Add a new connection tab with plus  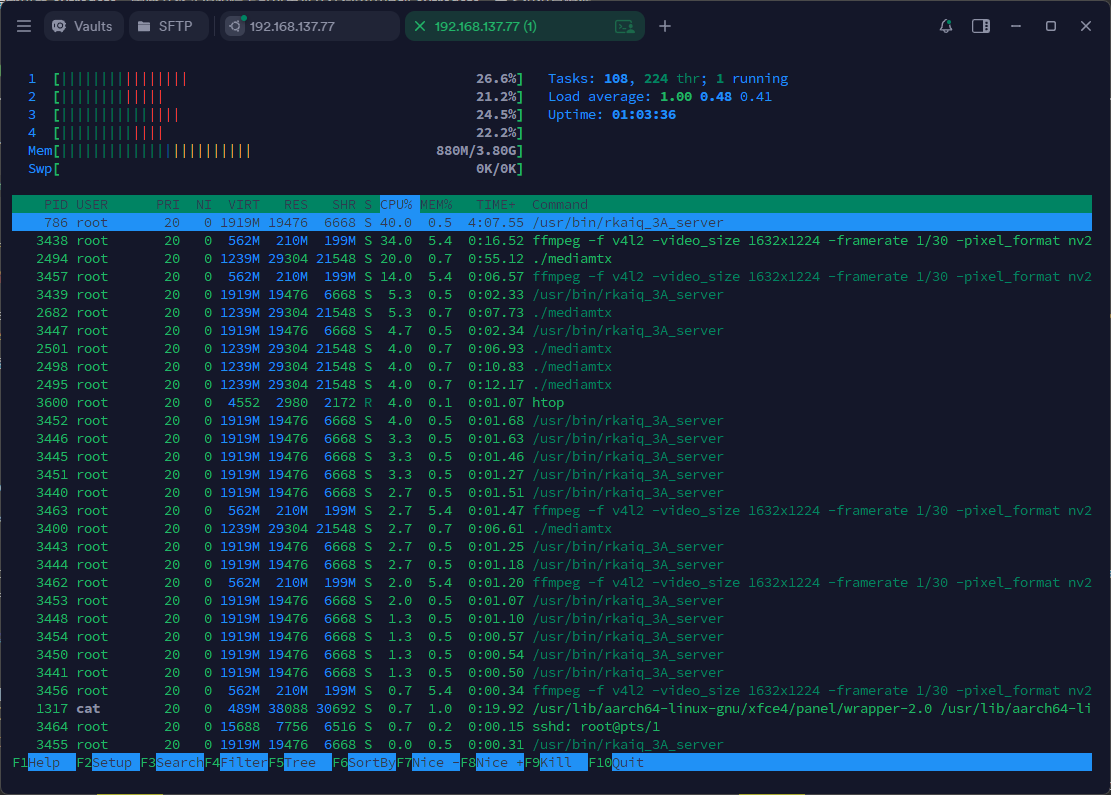[x=665, y=26]
